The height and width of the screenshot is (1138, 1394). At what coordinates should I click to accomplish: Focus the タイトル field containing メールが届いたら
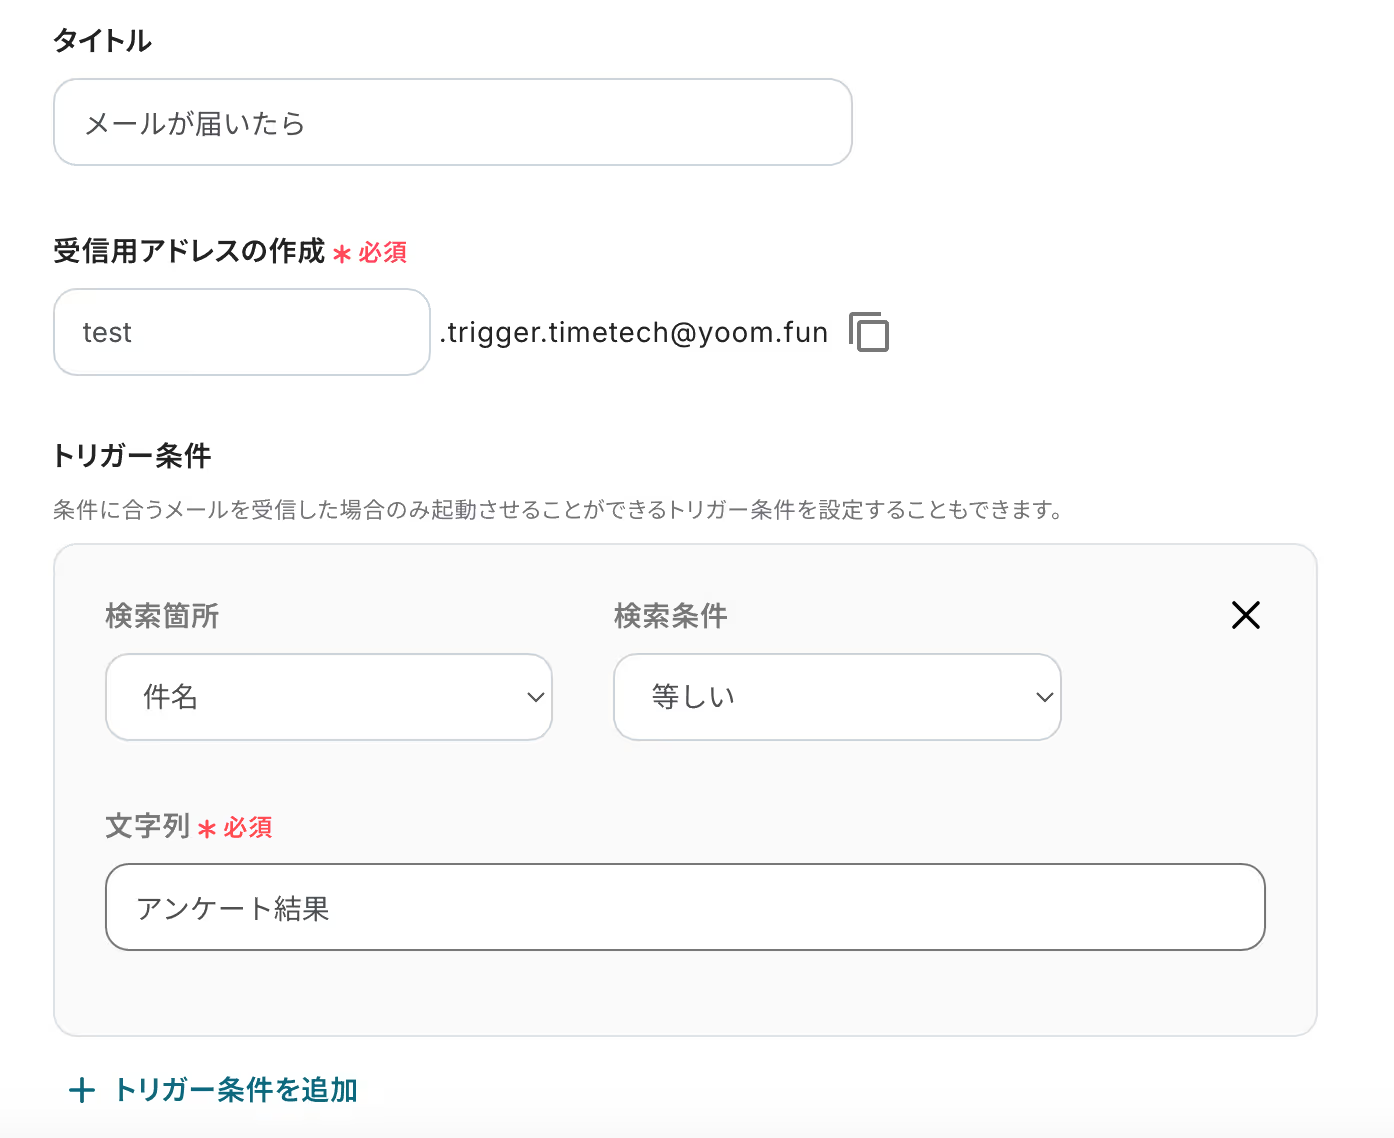point(452,123)
